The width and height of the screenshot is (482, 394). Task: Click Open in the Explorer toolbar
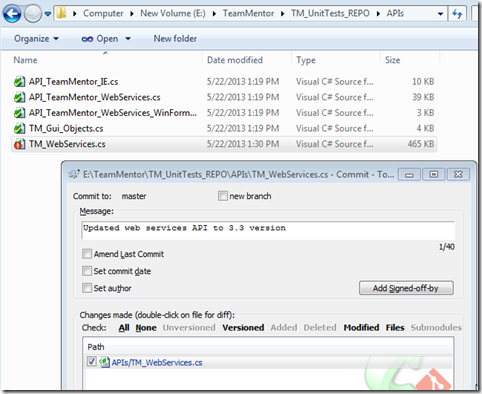click(100, 39)
